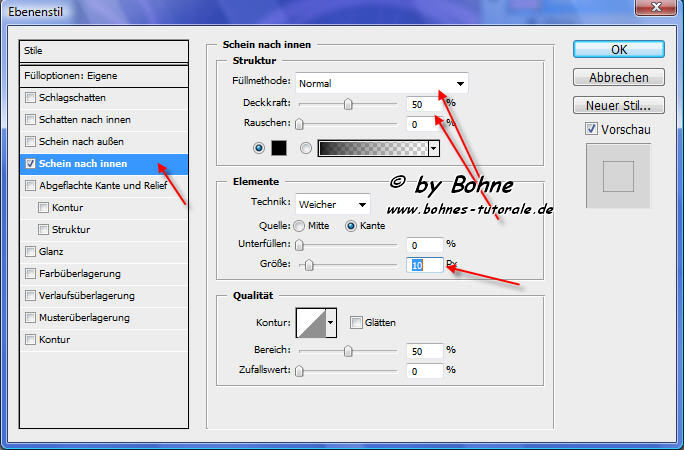Open the Füllmethode dropdown
This screenshot has width=684, height=450.
coord(381,83)
